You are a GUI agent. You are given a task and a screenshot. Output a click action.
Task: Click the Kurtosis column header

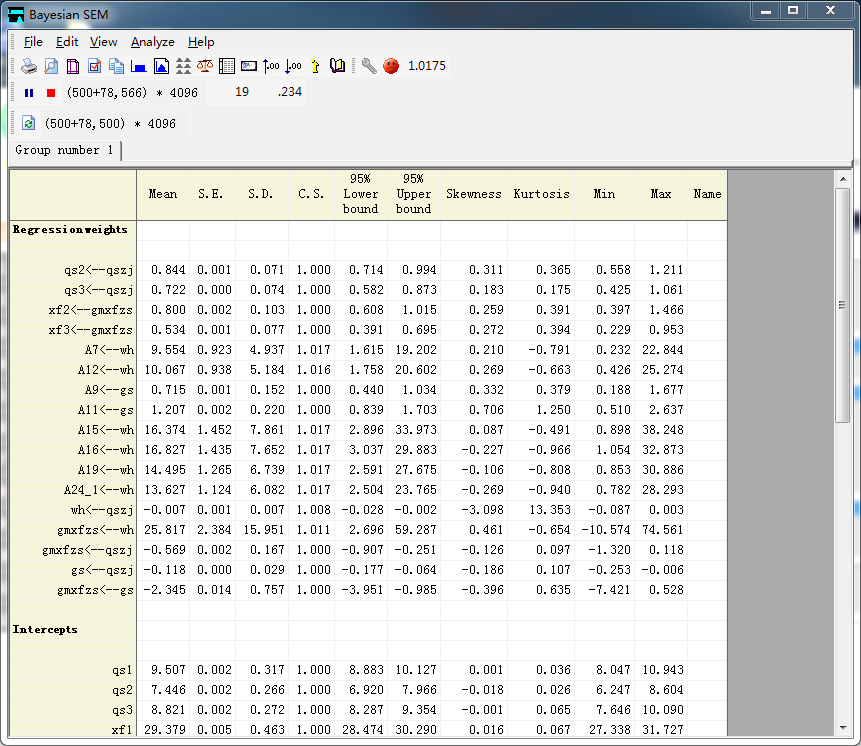541,194
